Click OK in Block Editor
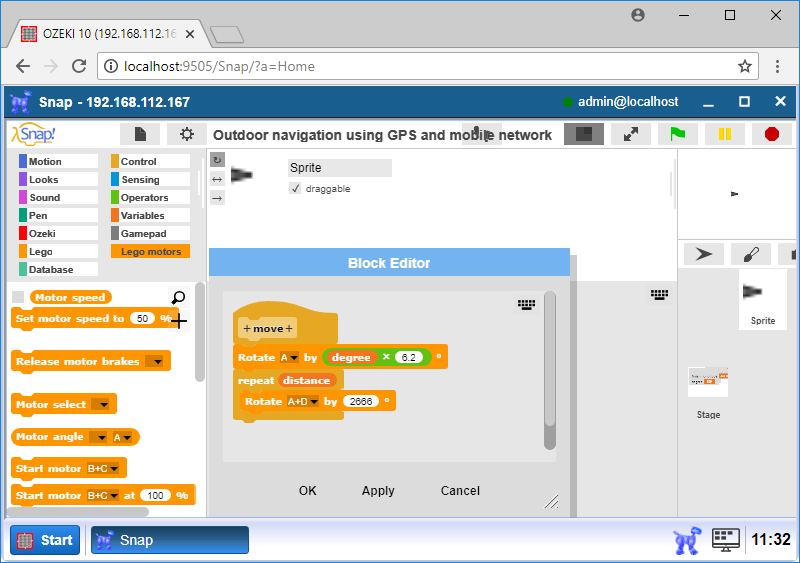 coord(308,491)
